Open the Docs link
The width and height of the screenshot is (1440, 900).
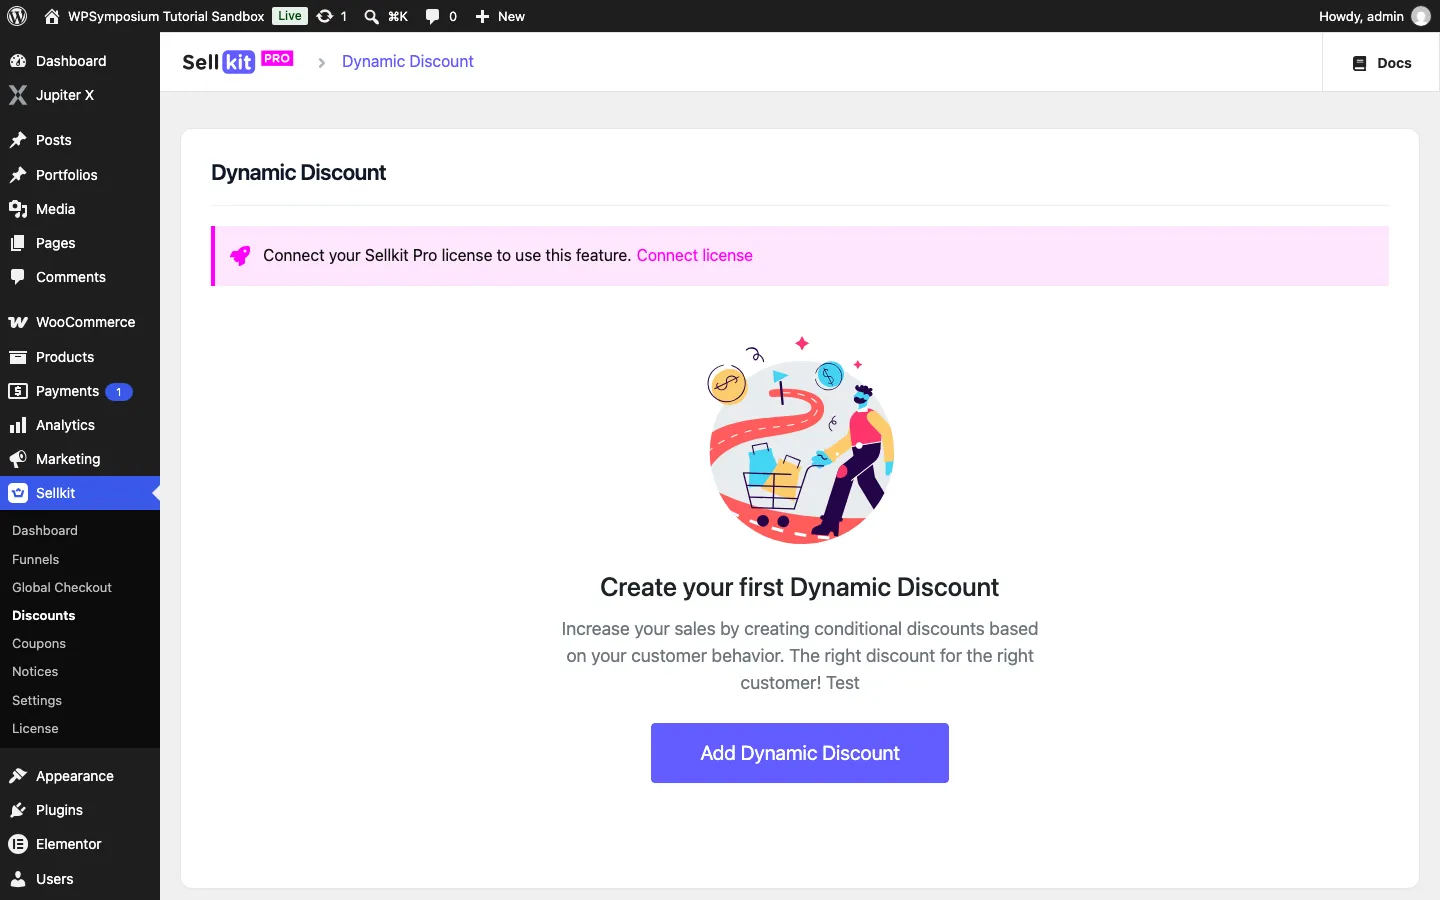pos(1381,63)
